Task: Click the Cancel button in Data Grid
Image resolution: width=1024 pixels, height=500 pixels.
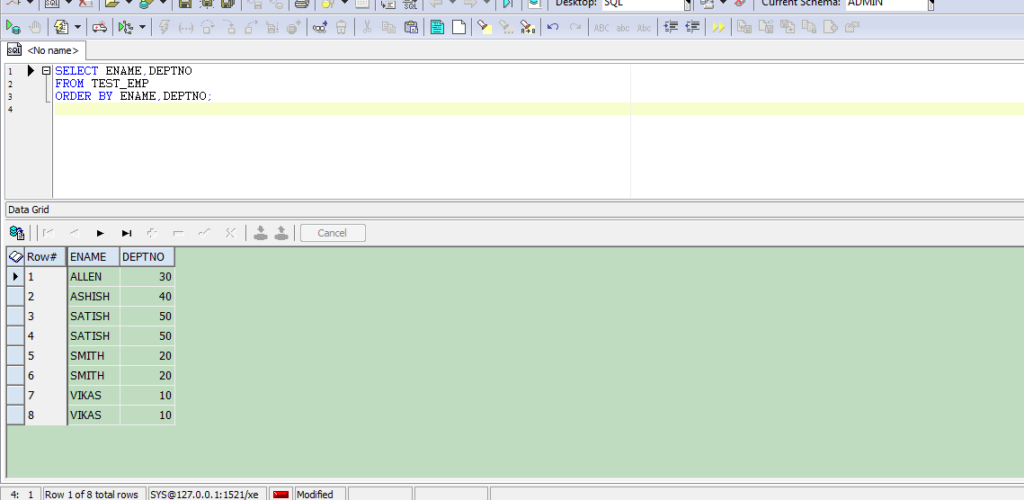Action: 332,233
